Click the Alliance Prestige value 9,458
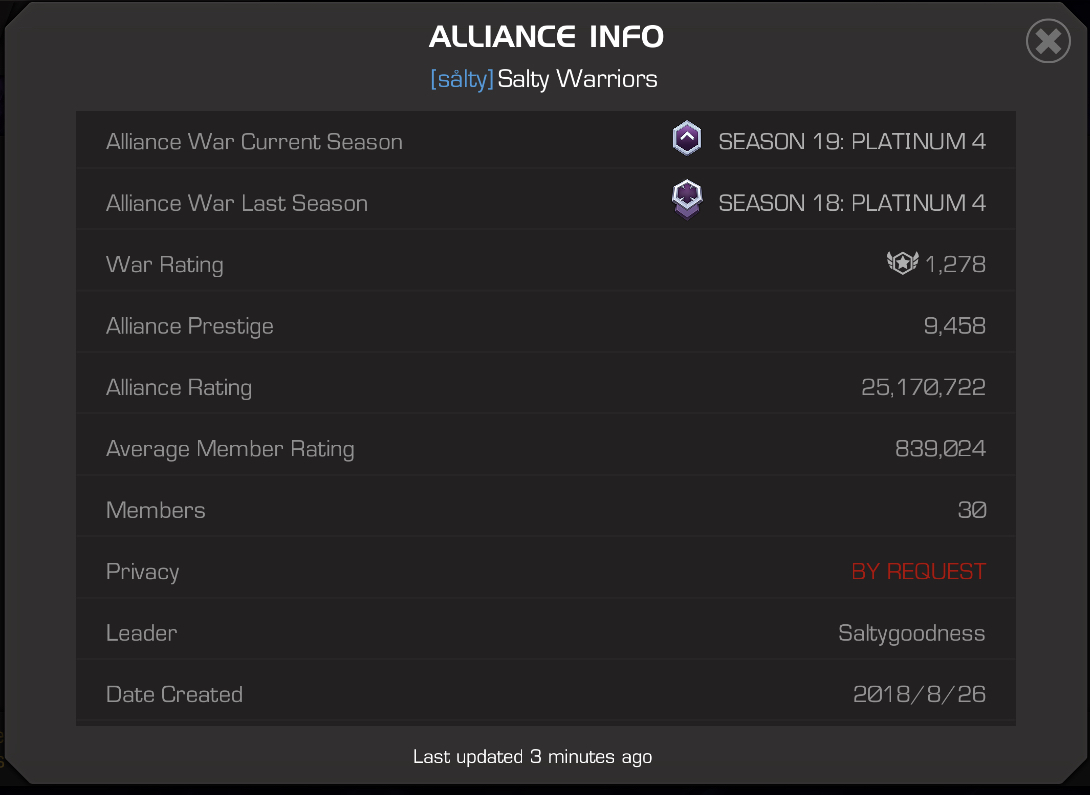The height and width of the screenshot is (795, 1090). pos(954,325)
